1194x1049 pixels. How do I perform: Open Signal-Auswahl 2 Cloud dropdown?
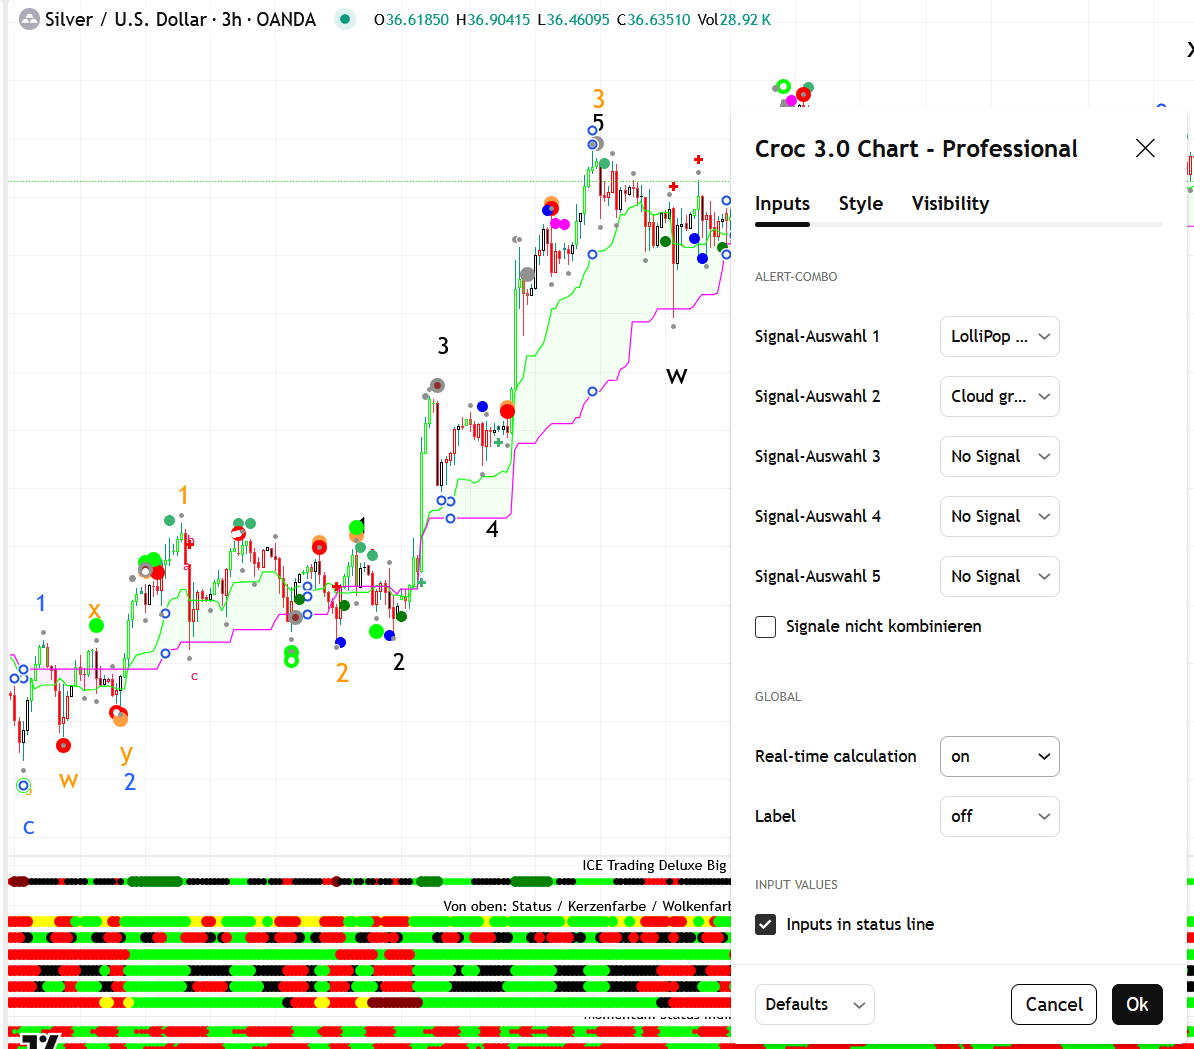(x=999, y=397)
